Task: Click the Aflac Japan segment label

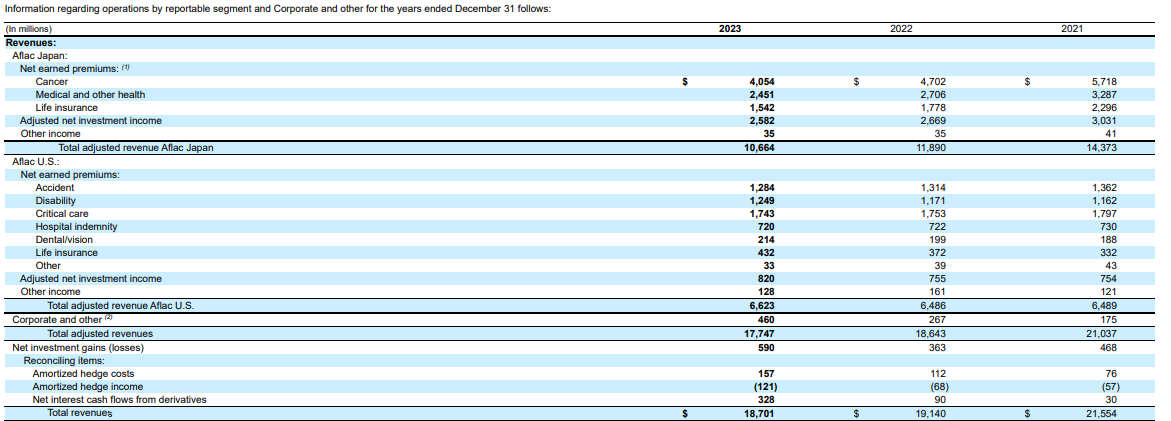Action: click(x=39, y=56)
